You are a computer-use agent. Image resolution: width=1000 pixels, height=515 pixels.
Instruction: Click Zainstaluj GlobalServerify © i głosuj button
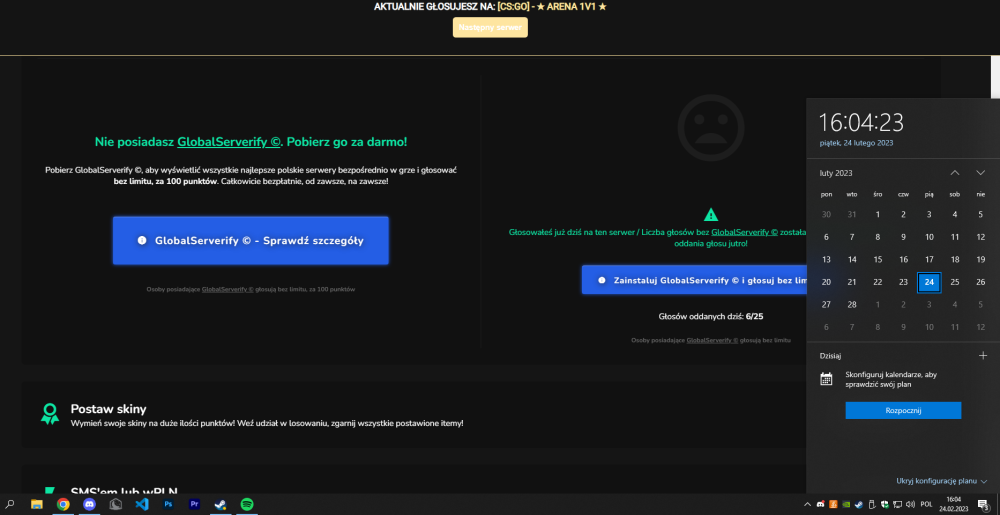click(694, 280)
